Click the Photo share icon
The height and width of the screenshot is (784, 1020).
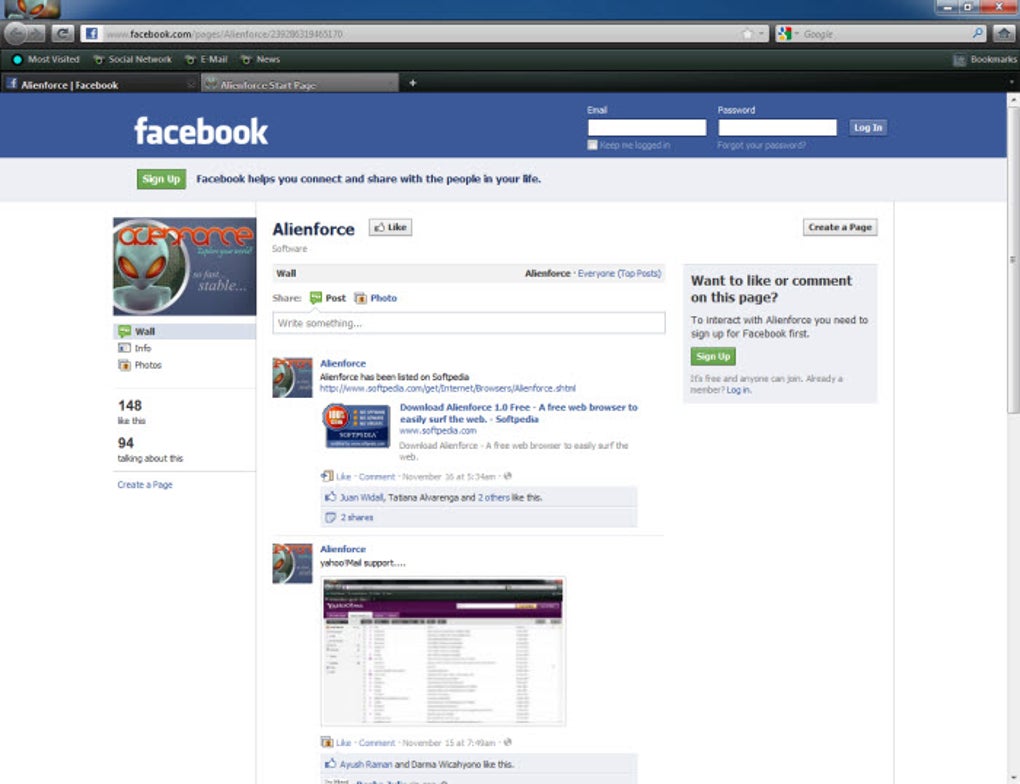point(360,298)
